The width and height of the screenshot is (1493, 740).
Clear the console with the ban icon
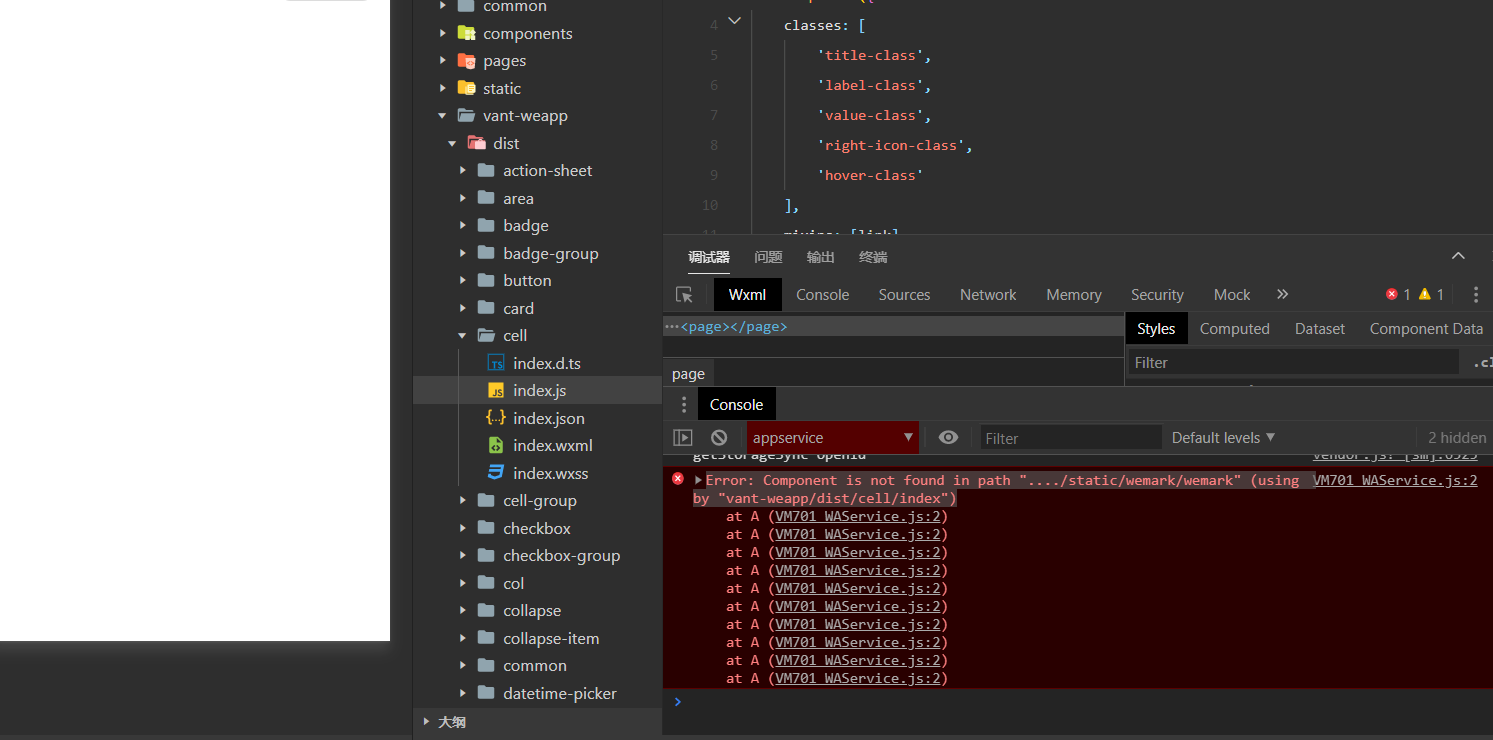(x=719, y=438)
